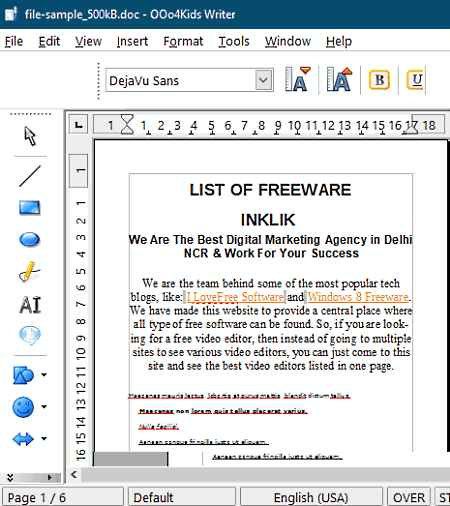Open the File menu
Image resolution: width=450 pixels, height=506 pixels.
point(14,41)
